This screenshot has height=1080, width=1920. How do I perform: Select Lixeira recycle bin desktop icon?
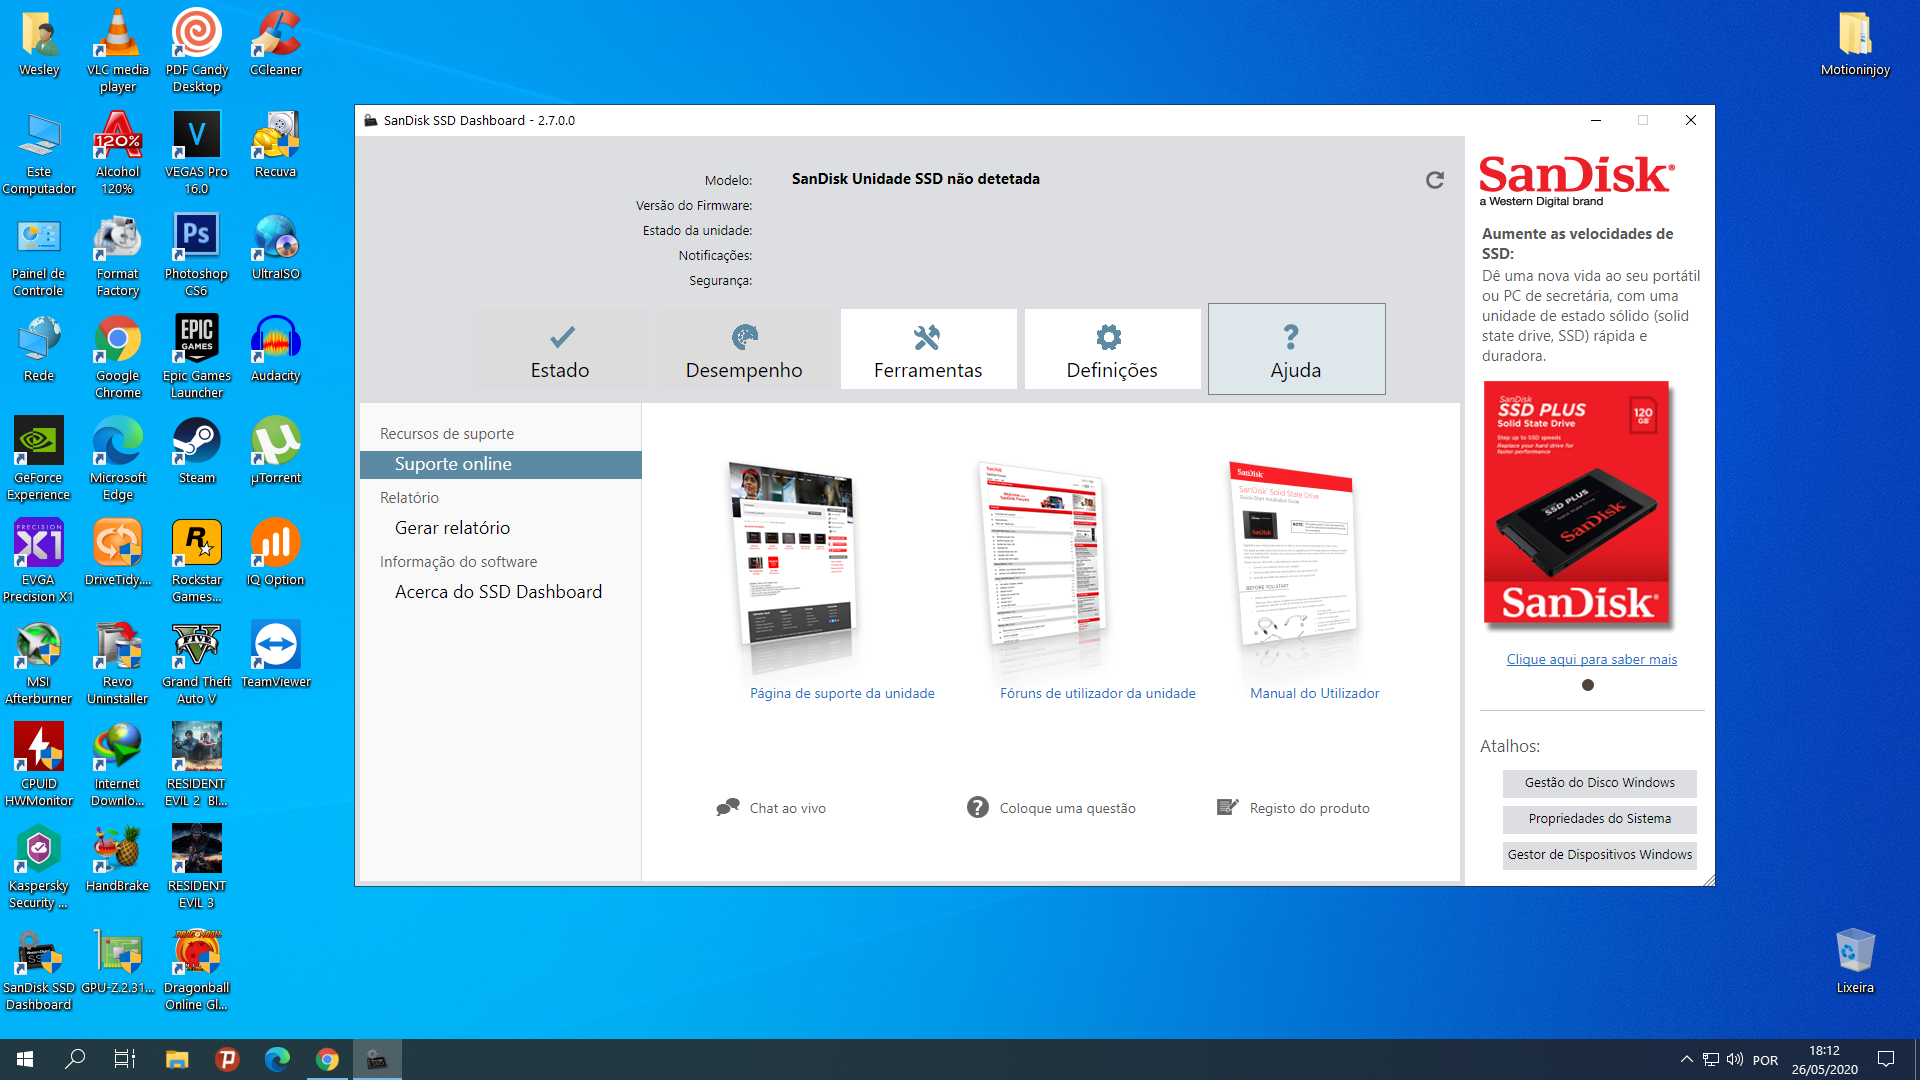(x=1855, y=961)
